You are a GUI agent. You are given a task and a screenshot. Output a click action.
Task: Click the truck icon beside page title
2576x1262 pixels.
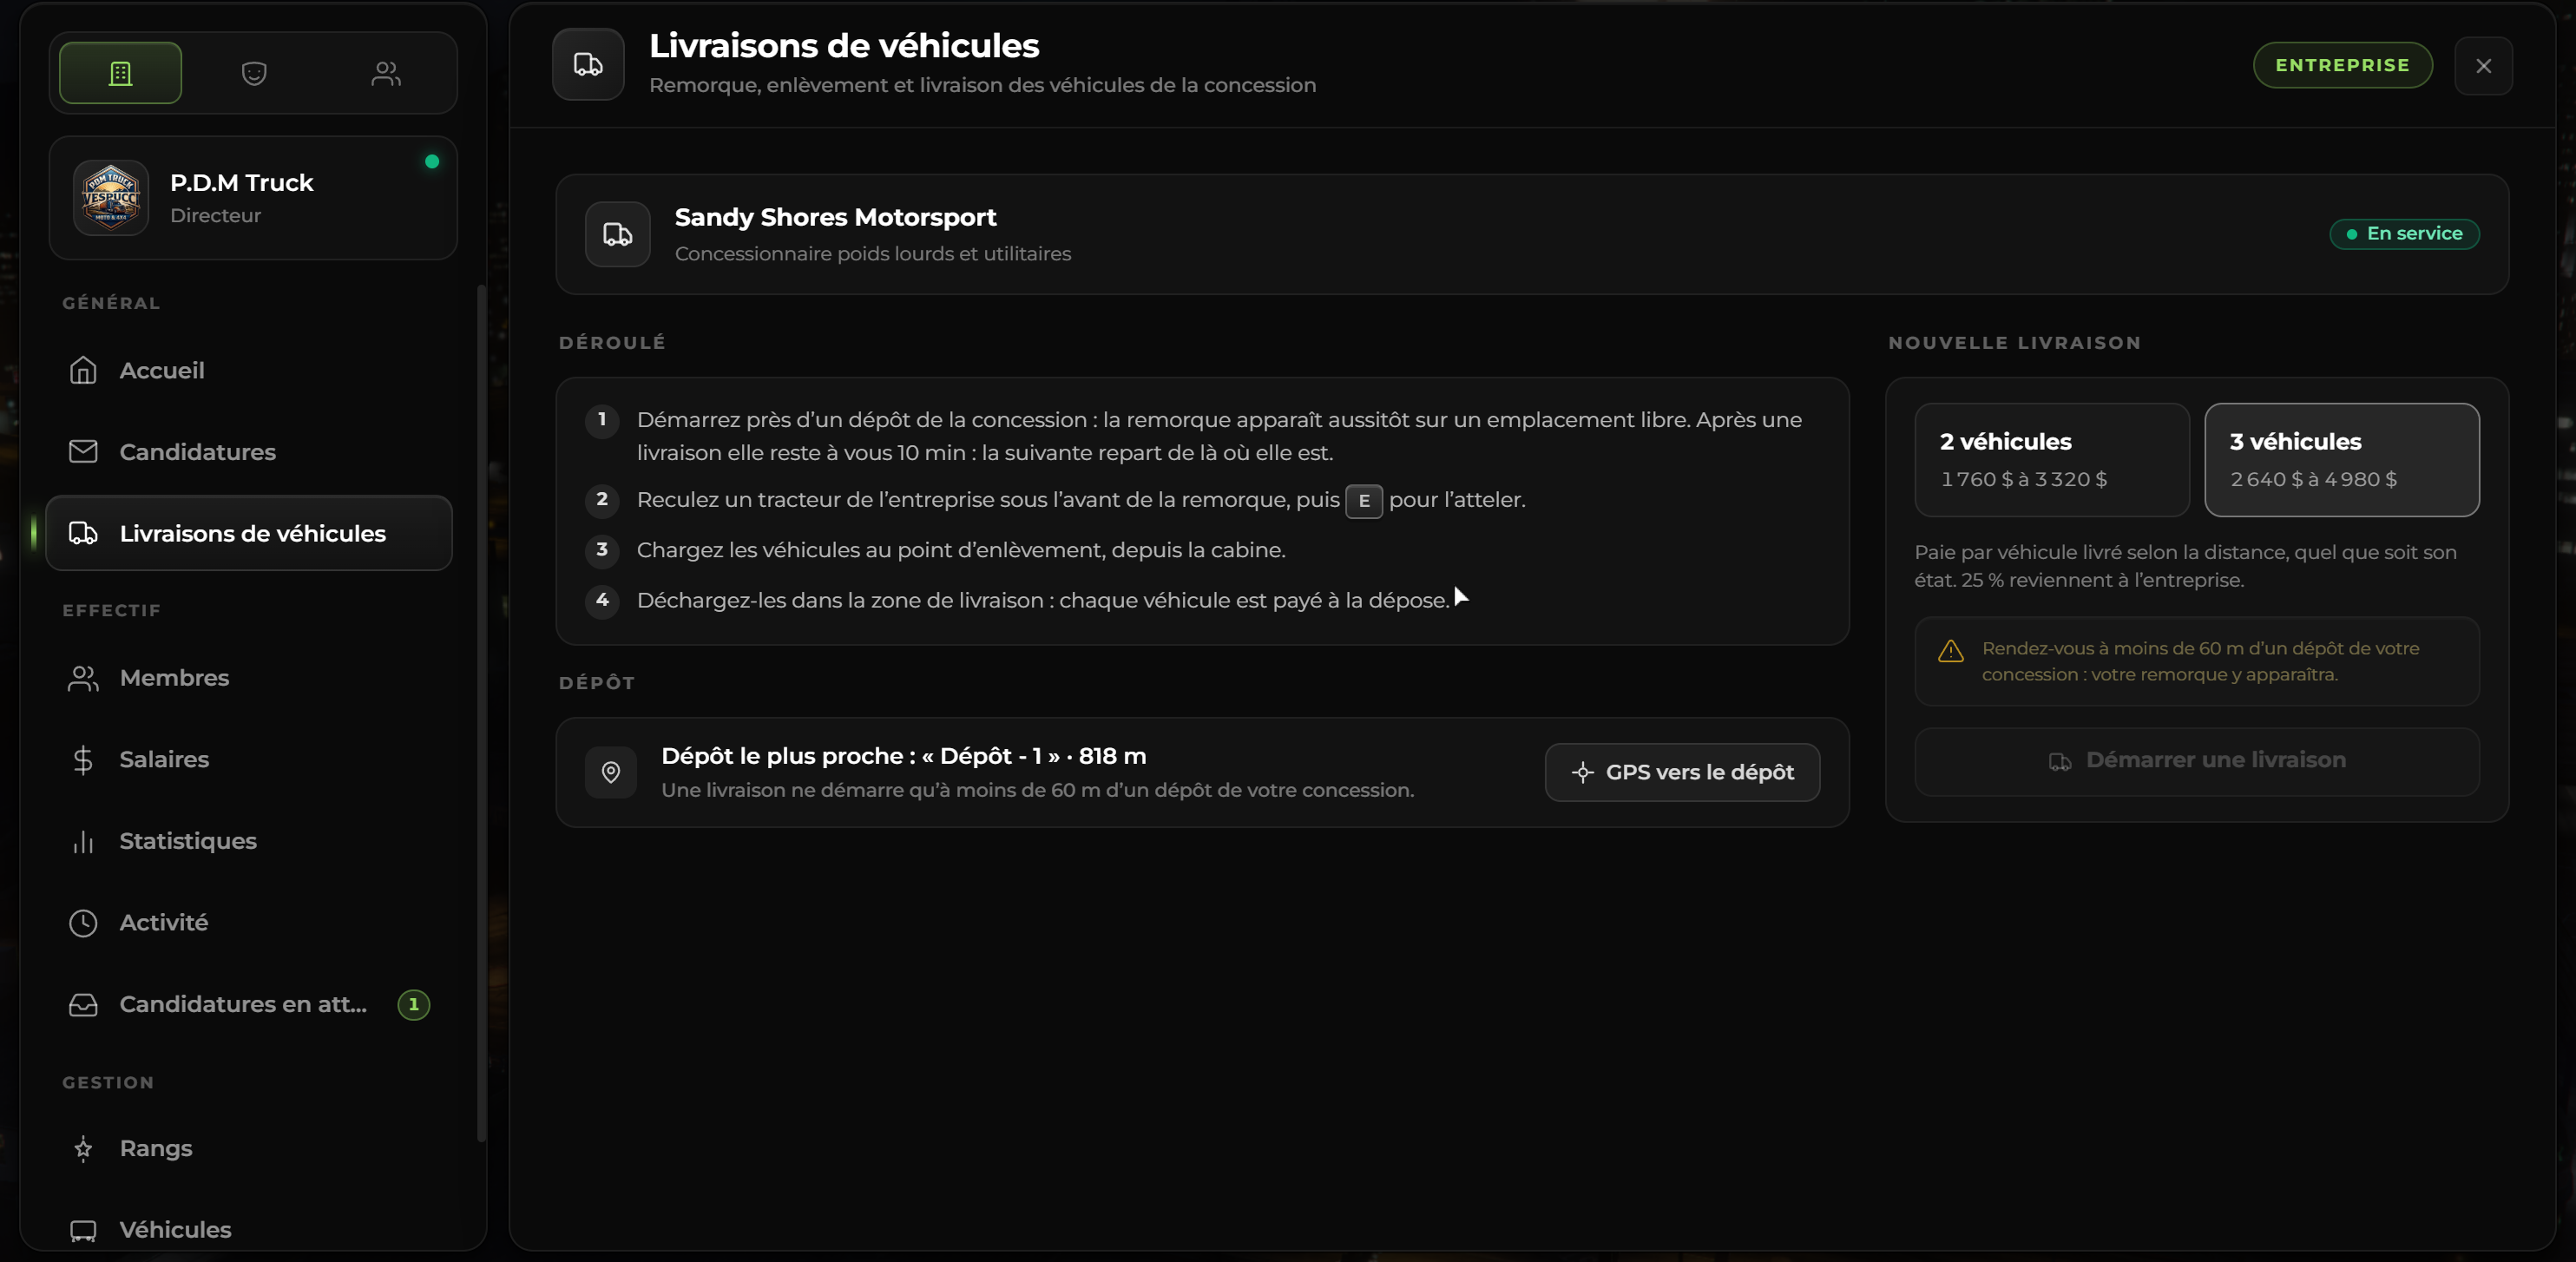[x=588, y=65]
